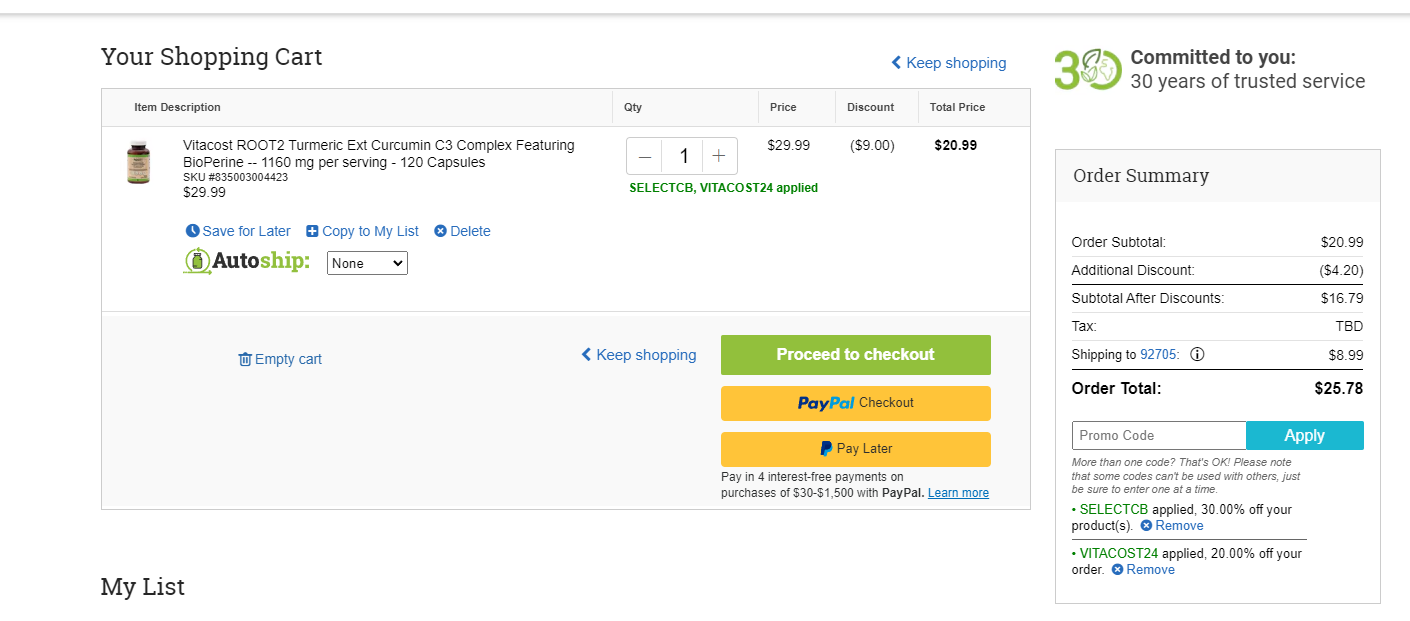This screenshot has width=1410, height=621.
Task: Remove the VITACOST24 promo code
Action: tap(1143, 569)
